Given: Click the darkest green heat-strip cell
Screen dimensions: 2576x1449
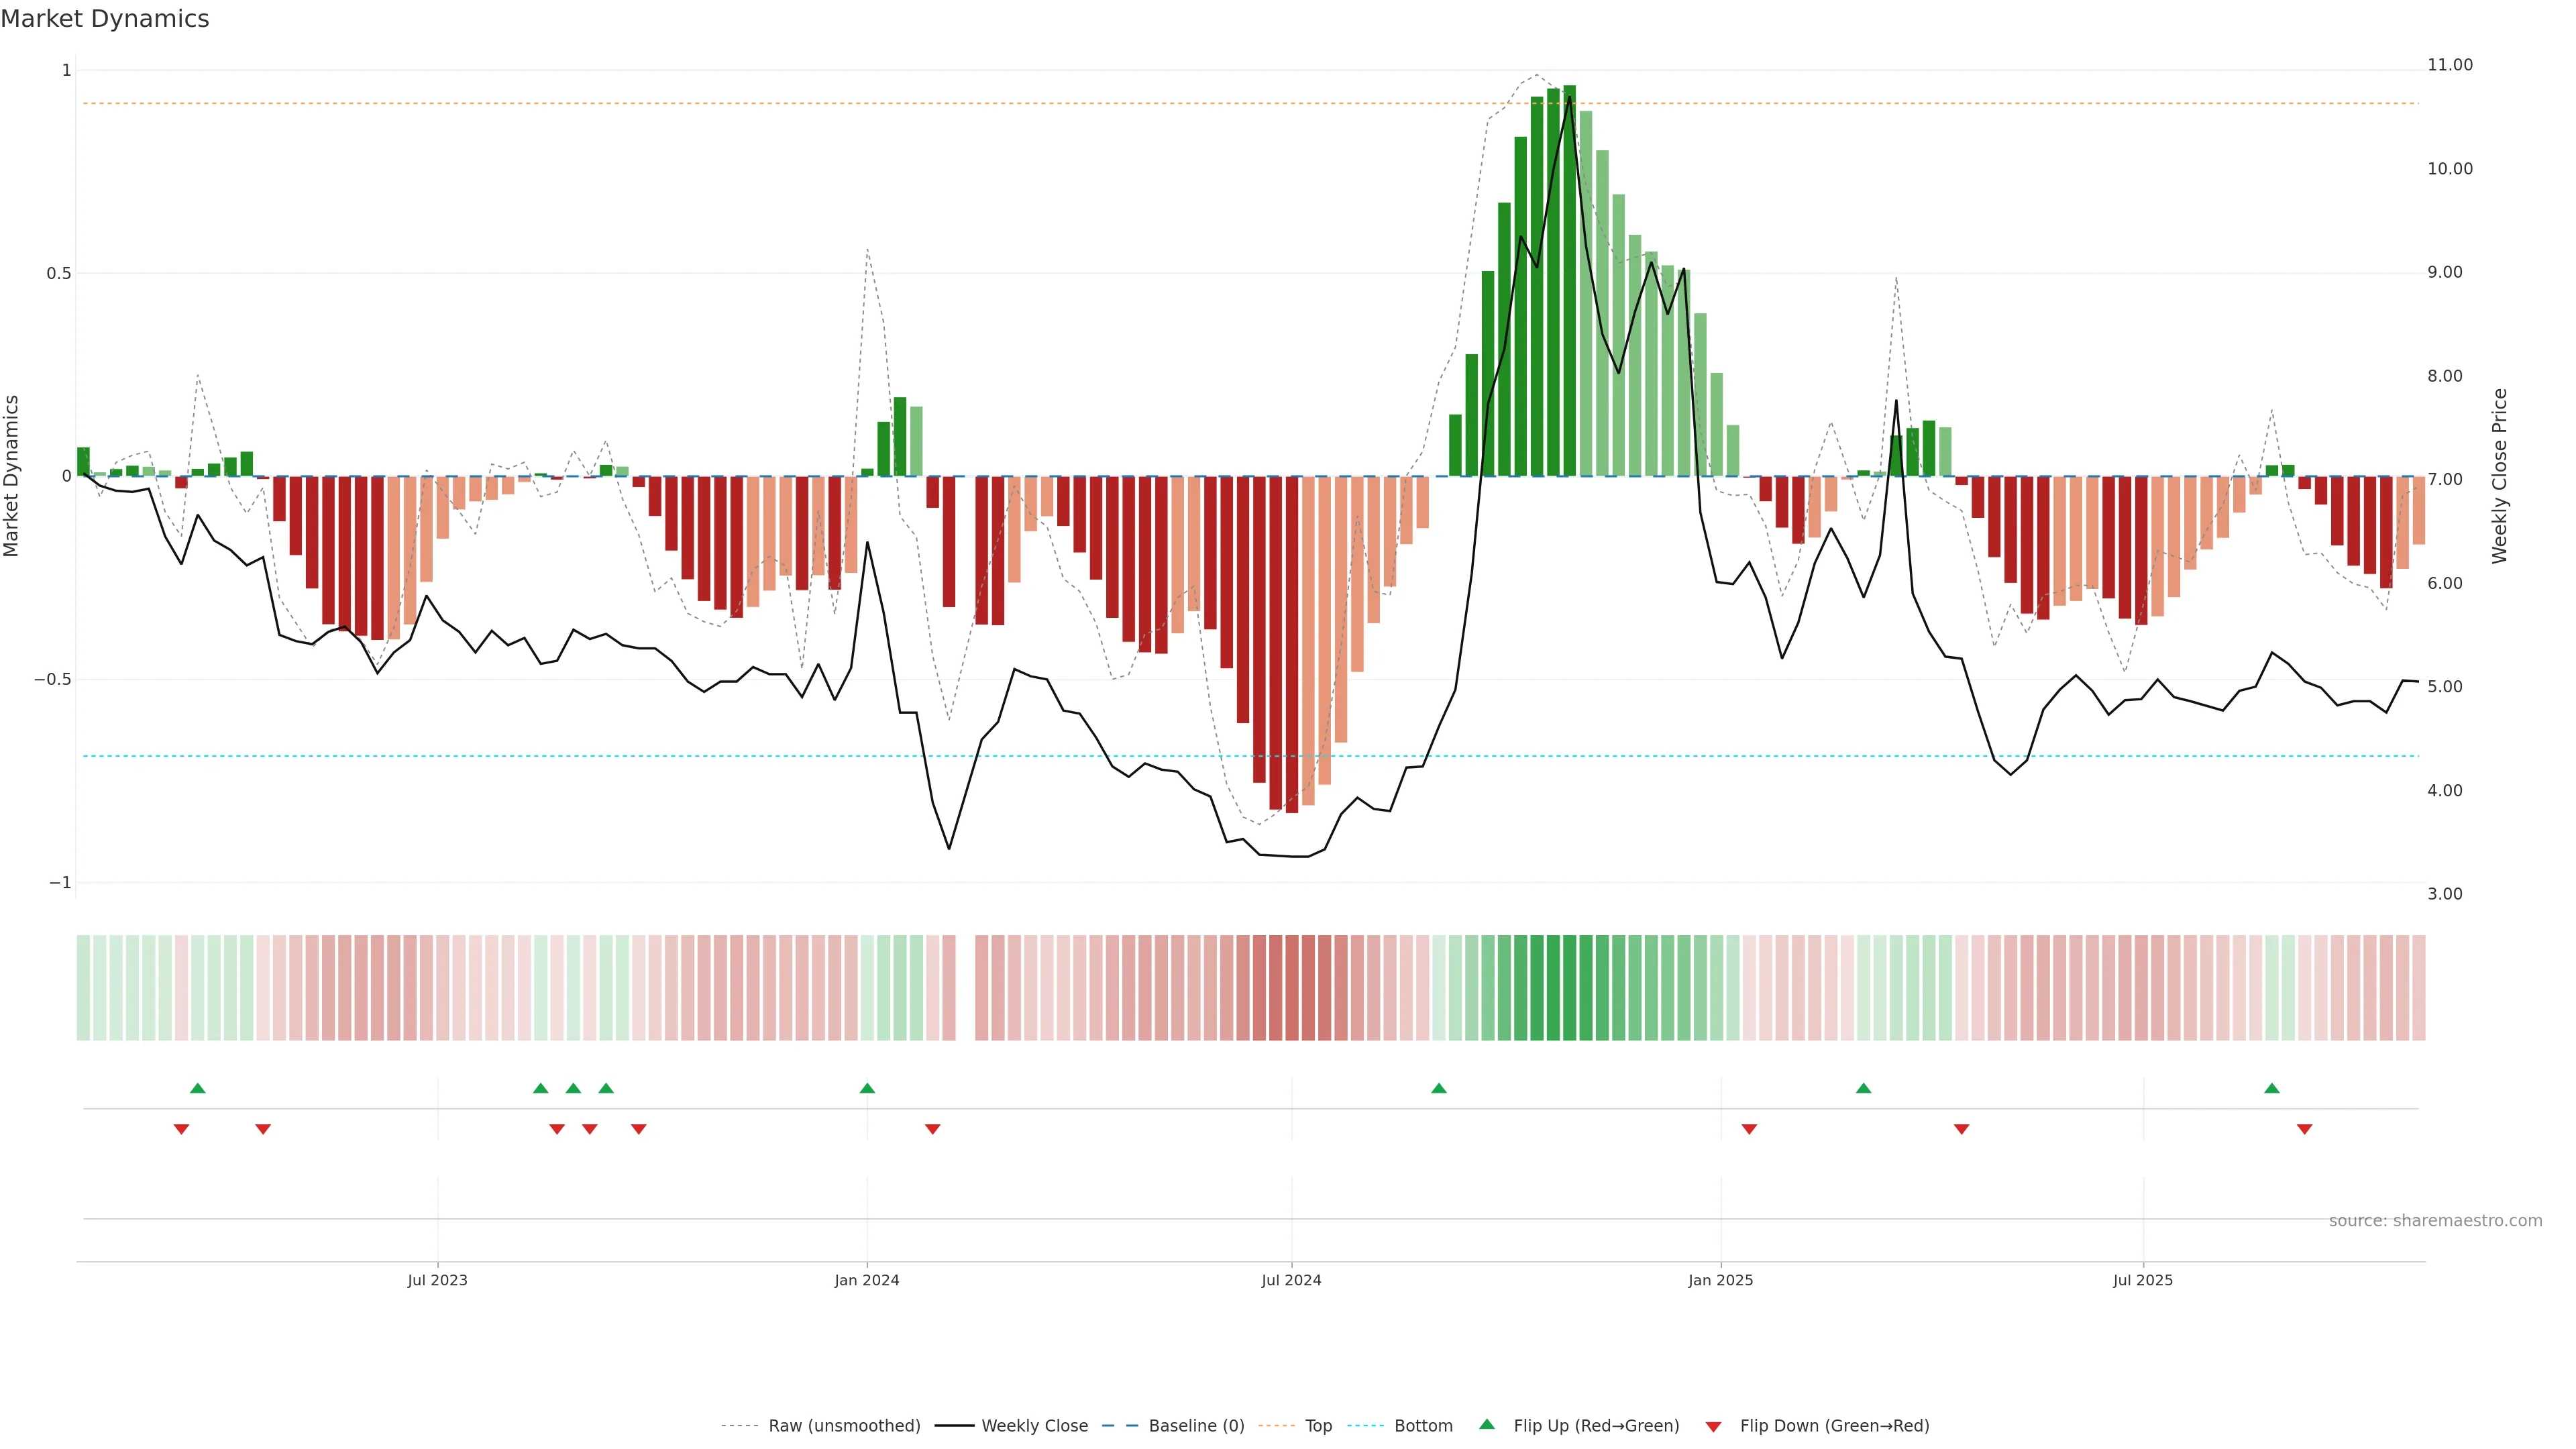Looking at the screenshot, I should tap(1569, 987).
